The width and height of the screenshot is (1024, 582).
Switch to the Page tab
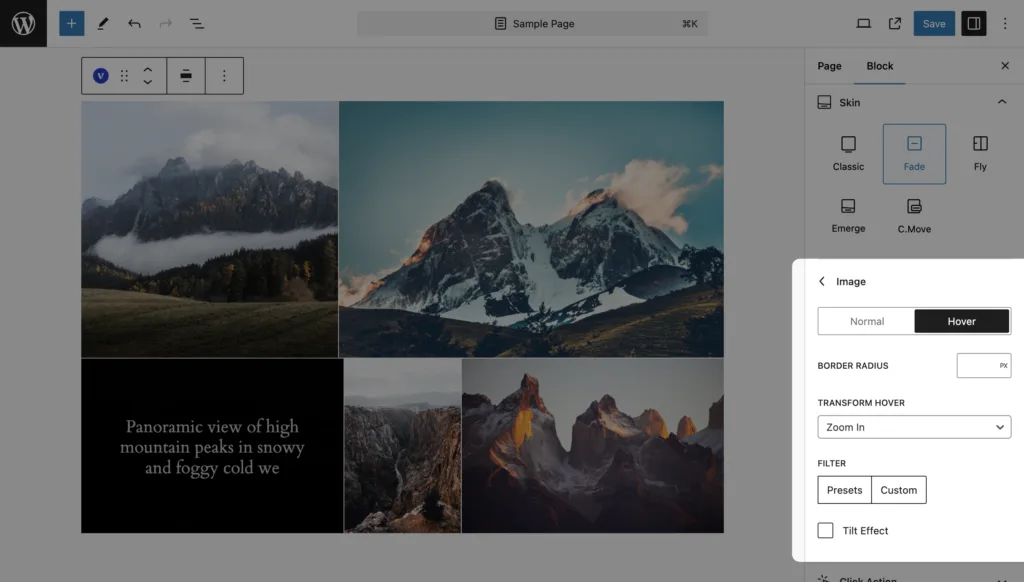[829, 66]
